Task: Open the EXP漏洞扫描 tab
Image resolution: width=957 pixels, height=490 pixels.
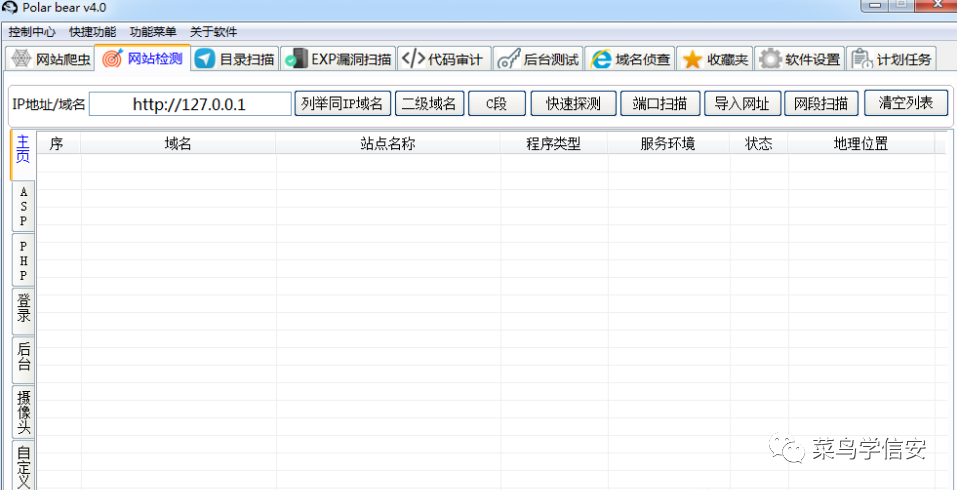Action: point(338,59)
